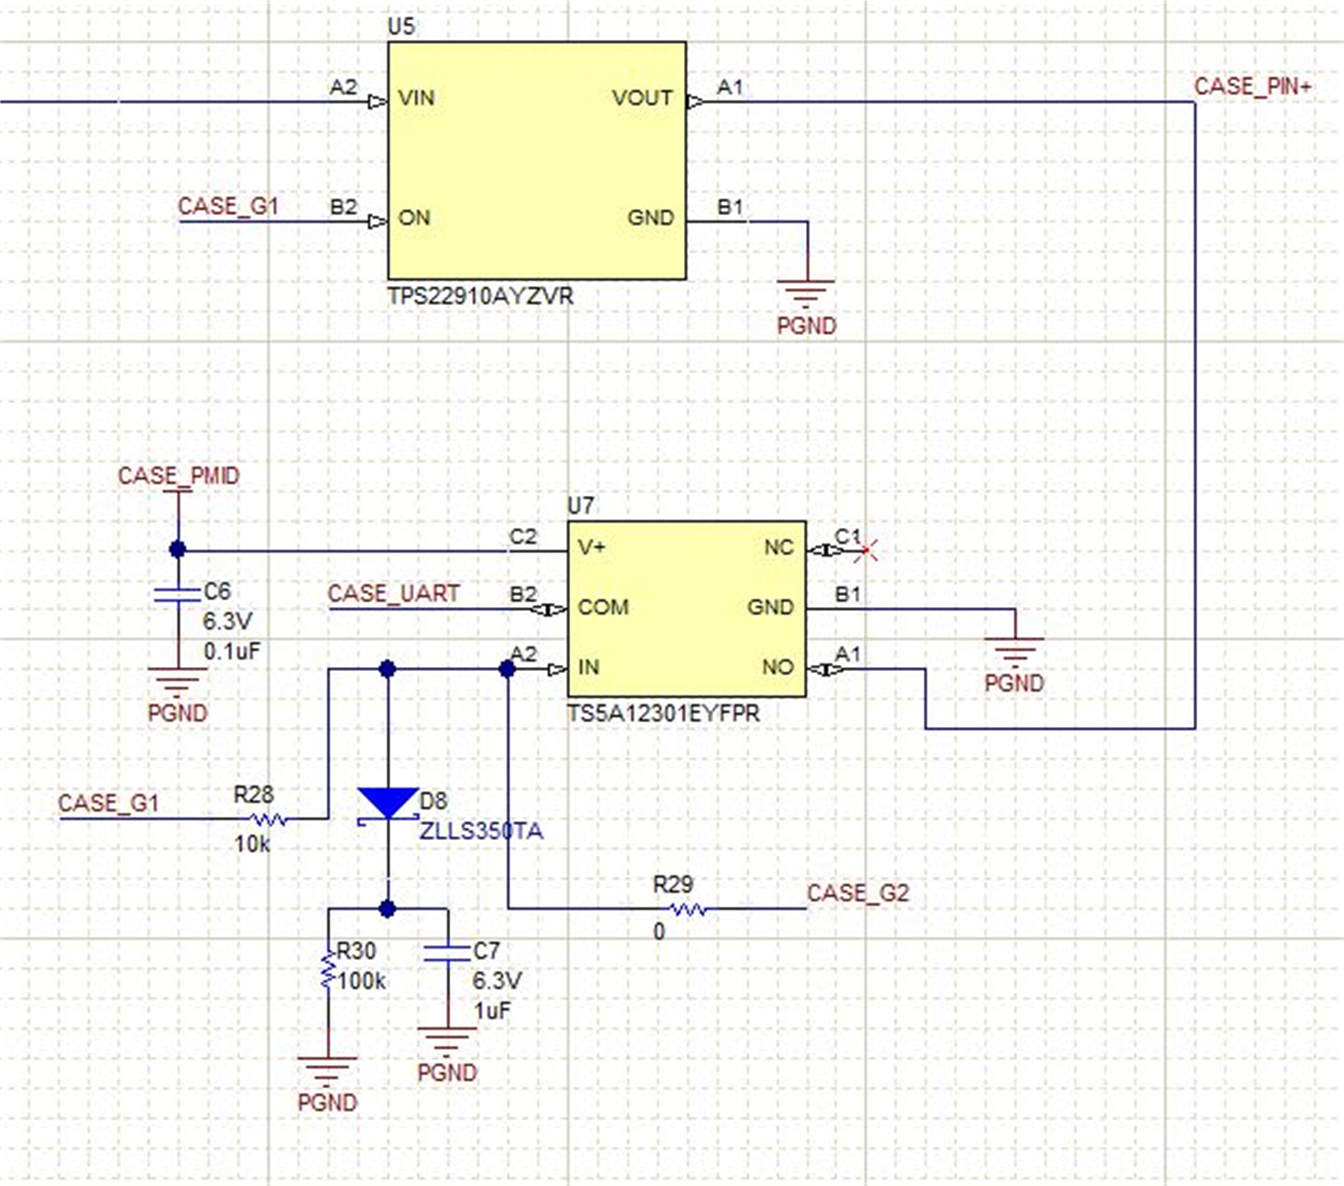Click the CASE_PMID power port

178,477
